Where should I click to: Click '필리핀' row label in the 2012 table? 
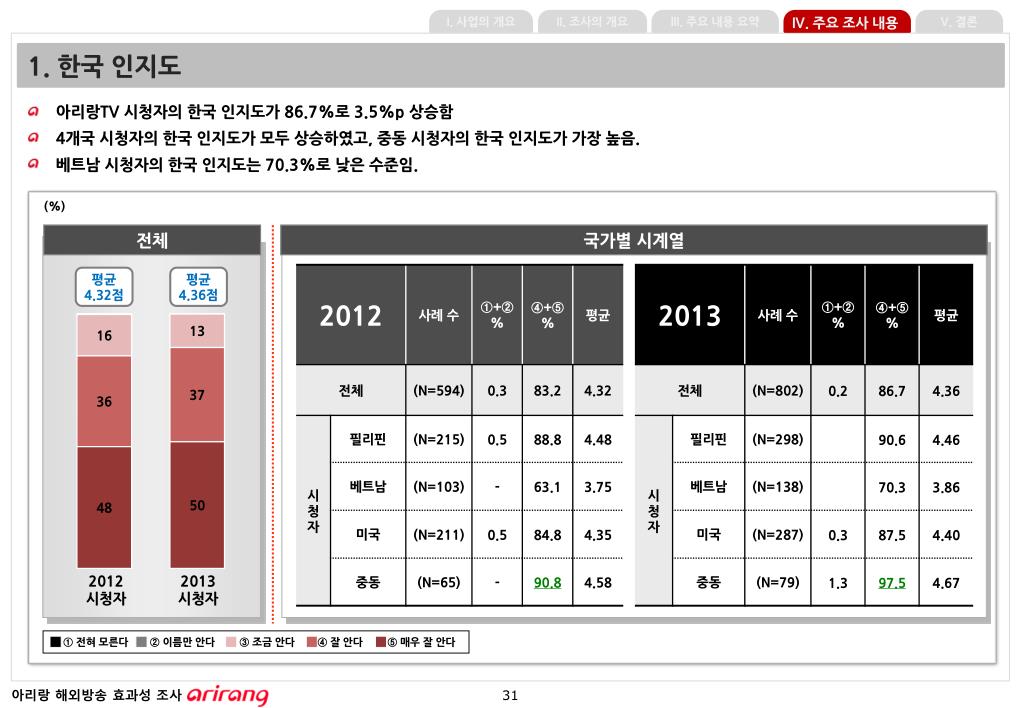tap(368, 439)
